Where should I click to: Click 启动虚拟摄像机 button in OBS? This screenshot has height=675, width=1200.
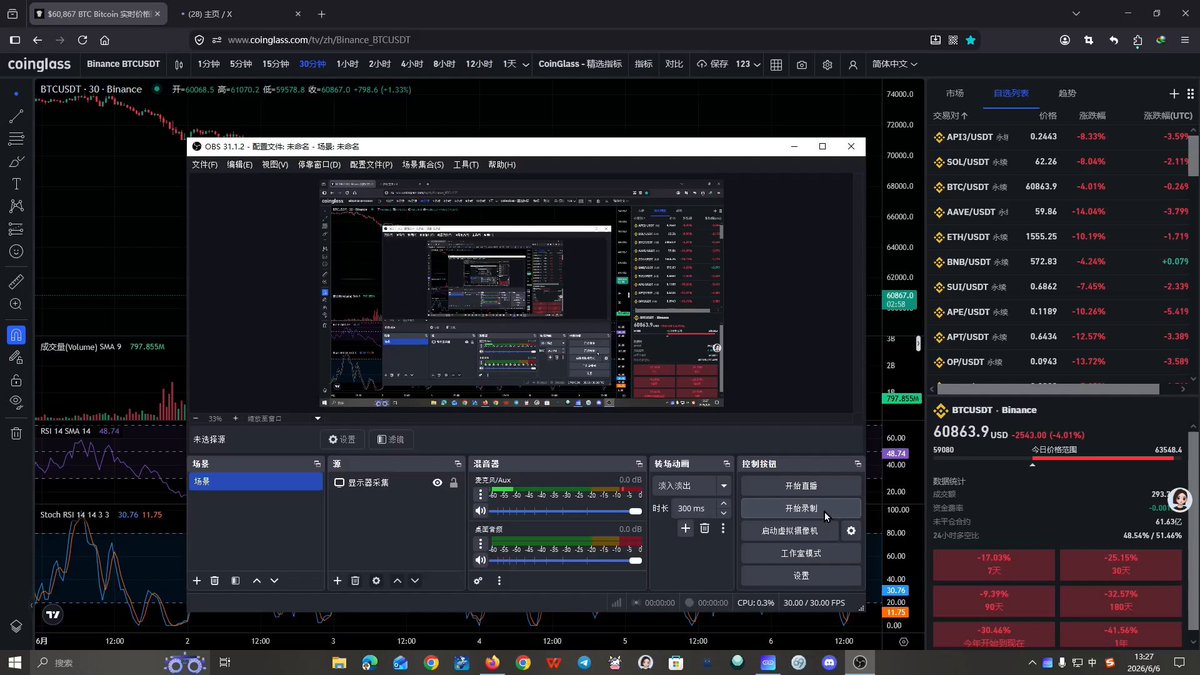[x=790, y=531]
